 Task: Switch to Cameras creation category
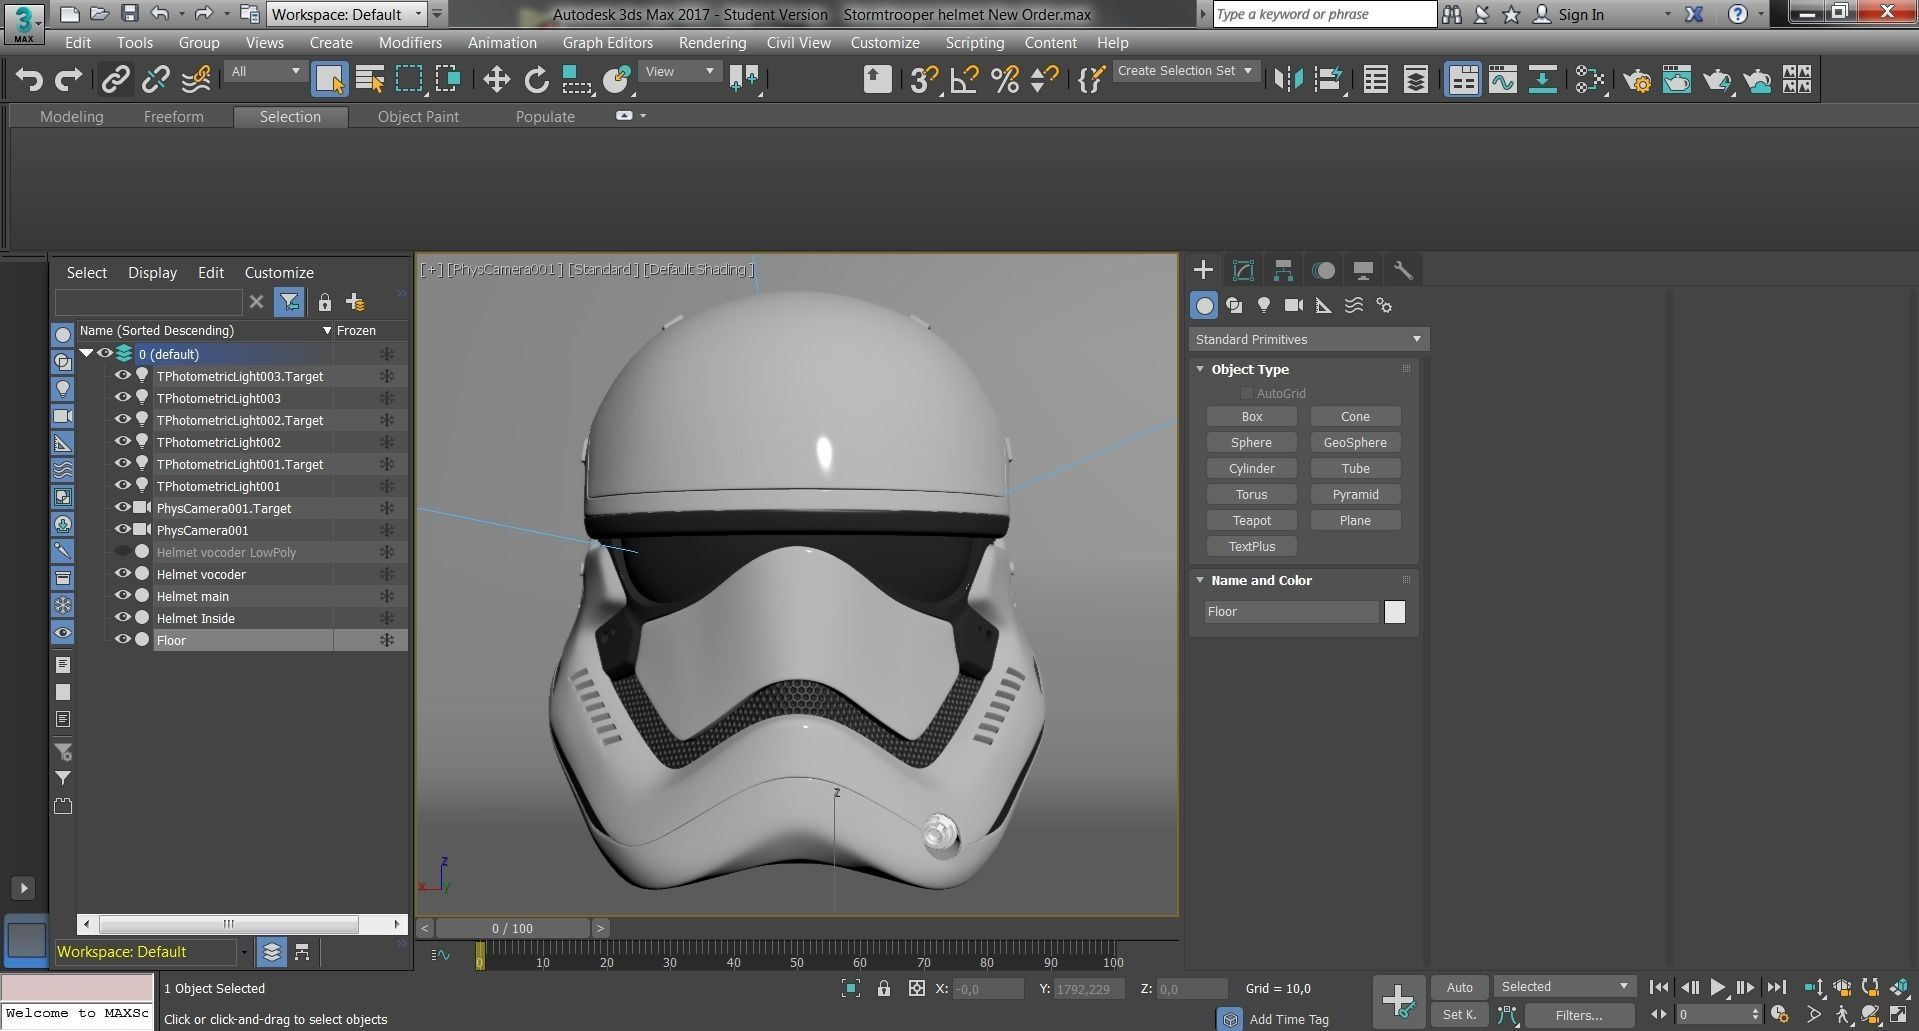click(x=1294, y=305)
